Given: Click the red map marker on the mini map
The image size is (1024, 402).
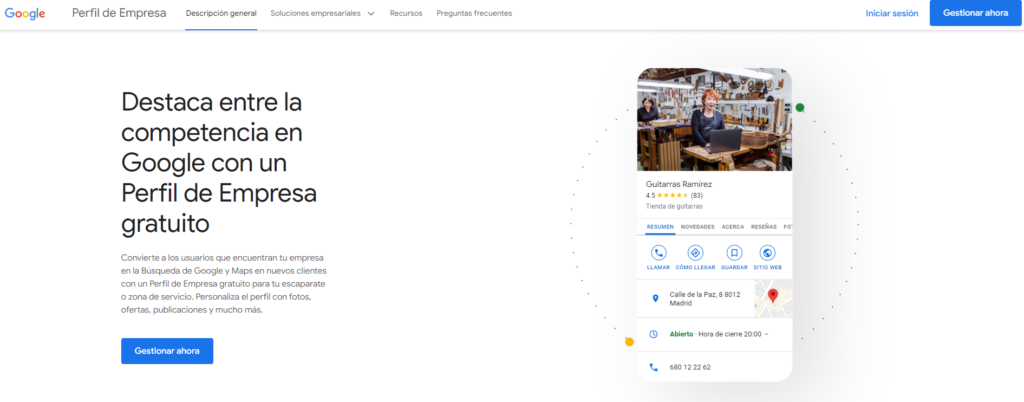Looking at the screenshot, I should coord(773,295).
